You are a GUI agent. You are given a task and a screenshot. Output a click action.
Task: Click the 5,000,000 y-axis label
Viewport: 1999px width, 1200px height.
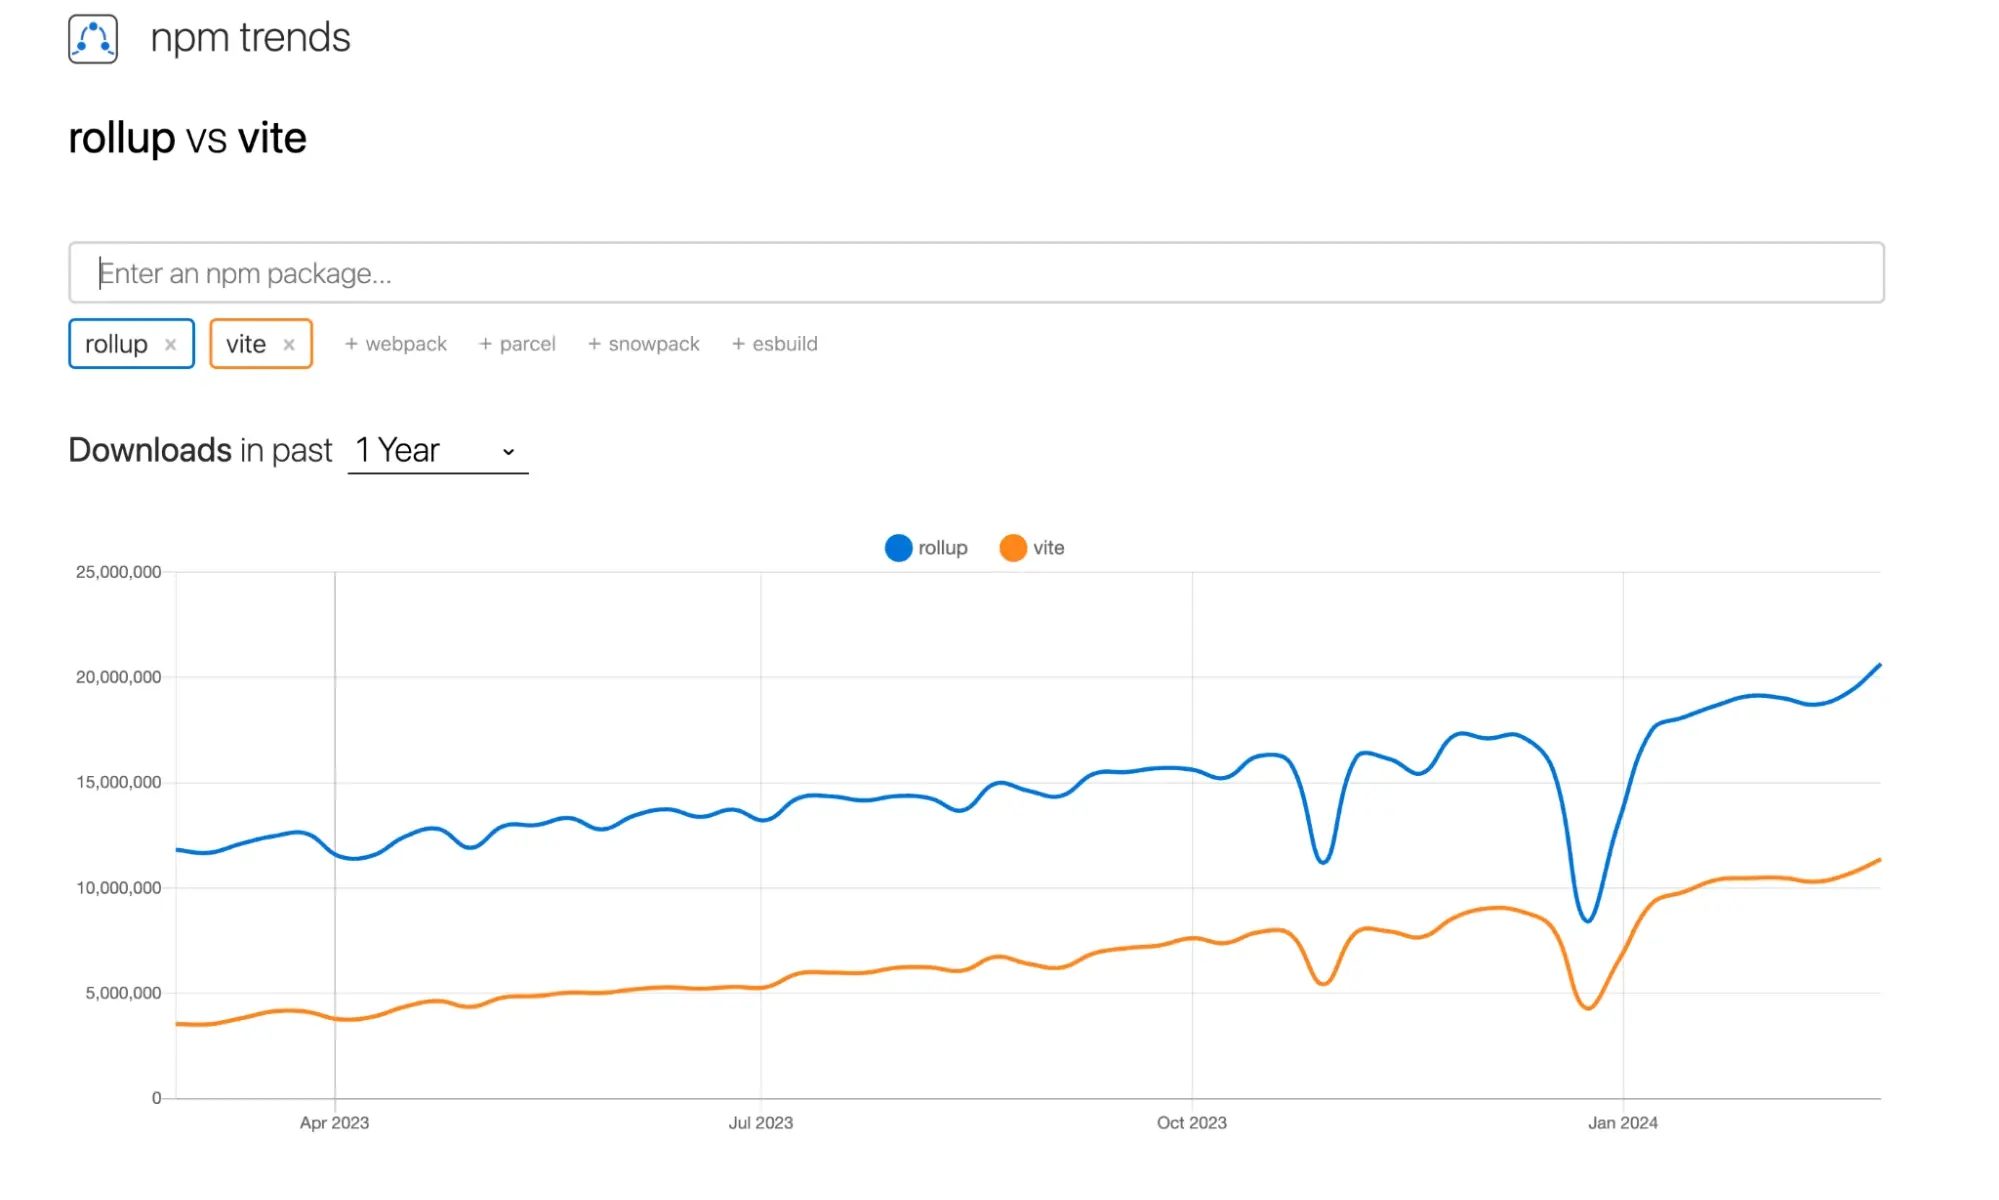click(x=123, y=993)
